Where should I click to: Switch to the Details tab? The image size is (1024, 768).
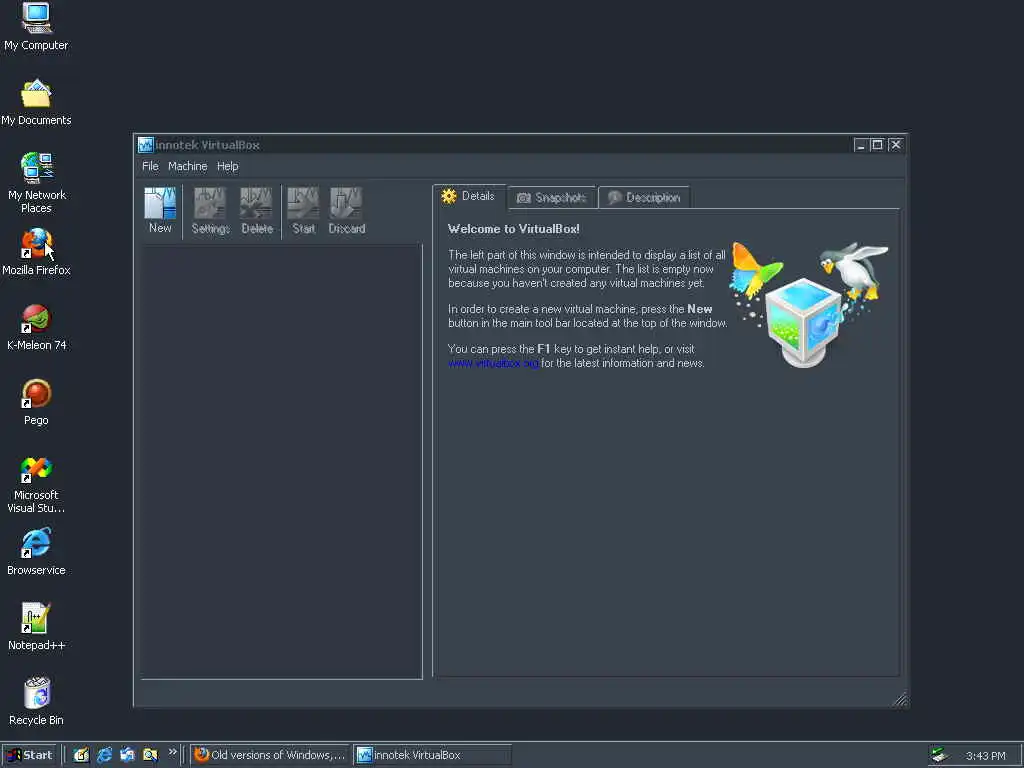(x=469, y=197)
